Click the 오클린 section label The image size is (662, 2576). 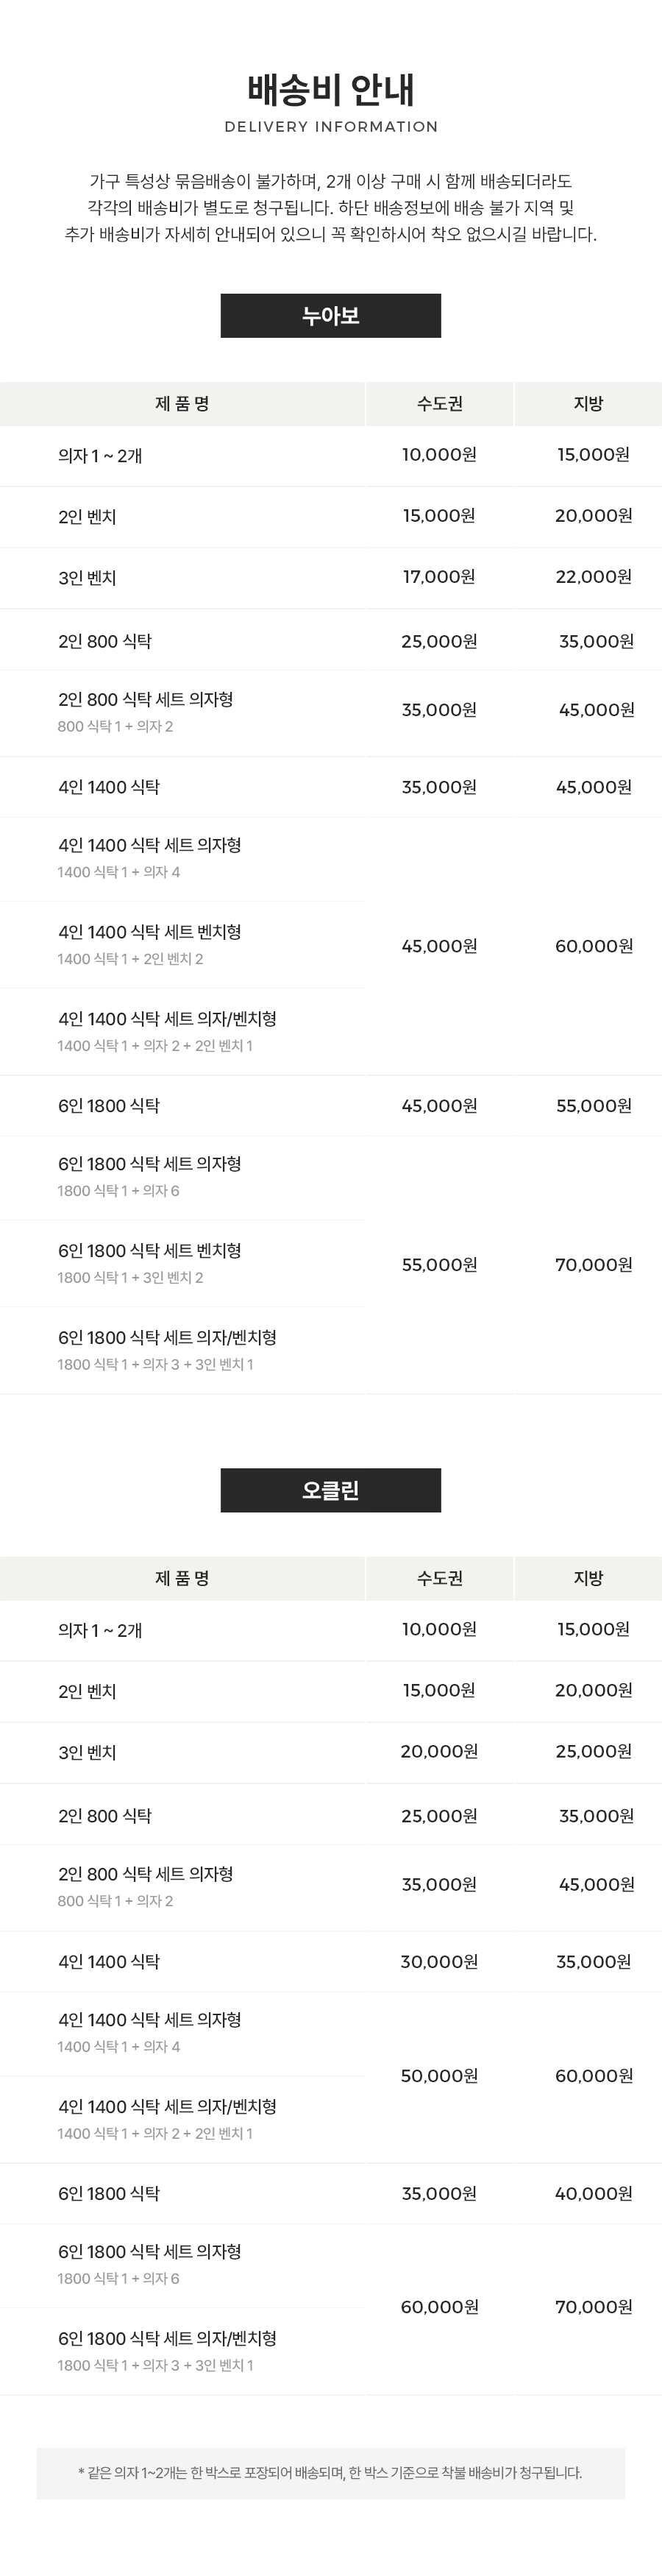point(330,1490)
